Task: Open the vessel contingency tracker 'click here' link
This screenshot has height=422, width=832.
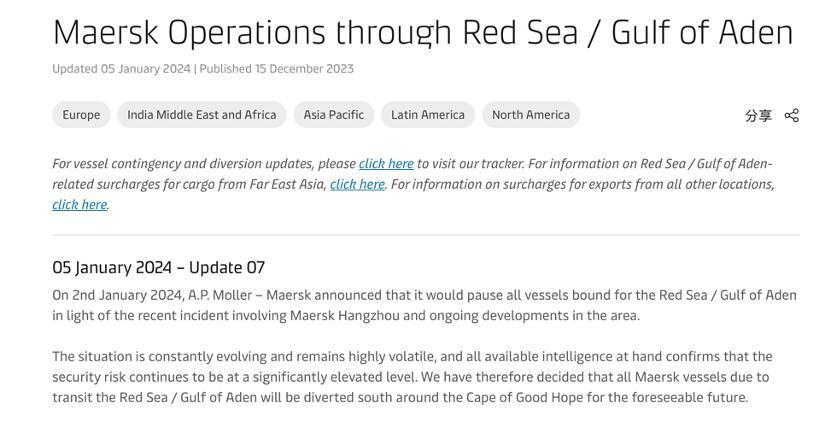Action: pyautogui.click(x=386, y=164)
